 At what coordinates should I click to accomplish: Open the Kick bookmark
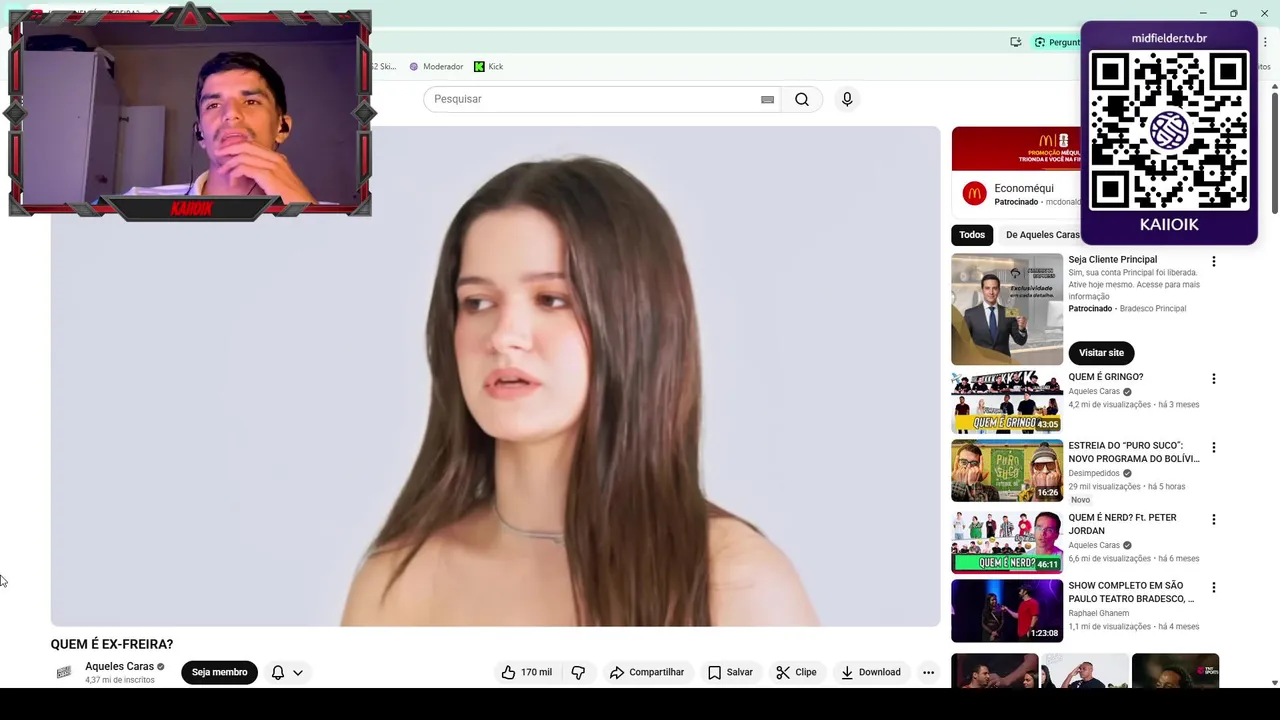489,66
